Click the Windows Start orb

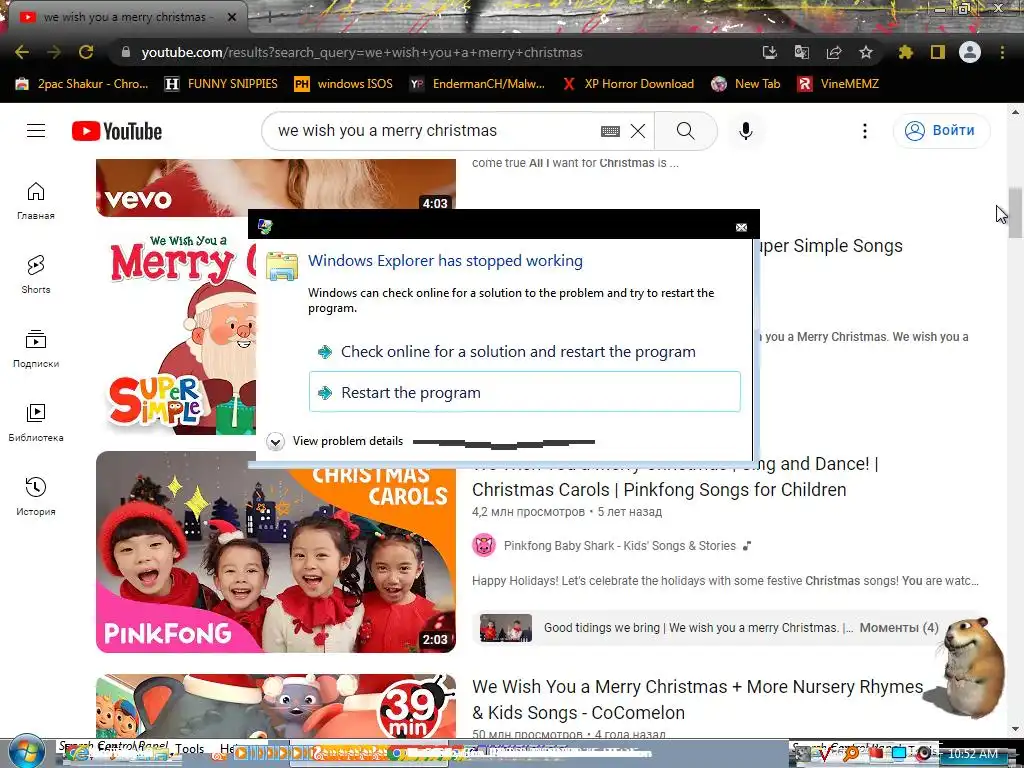25,752
